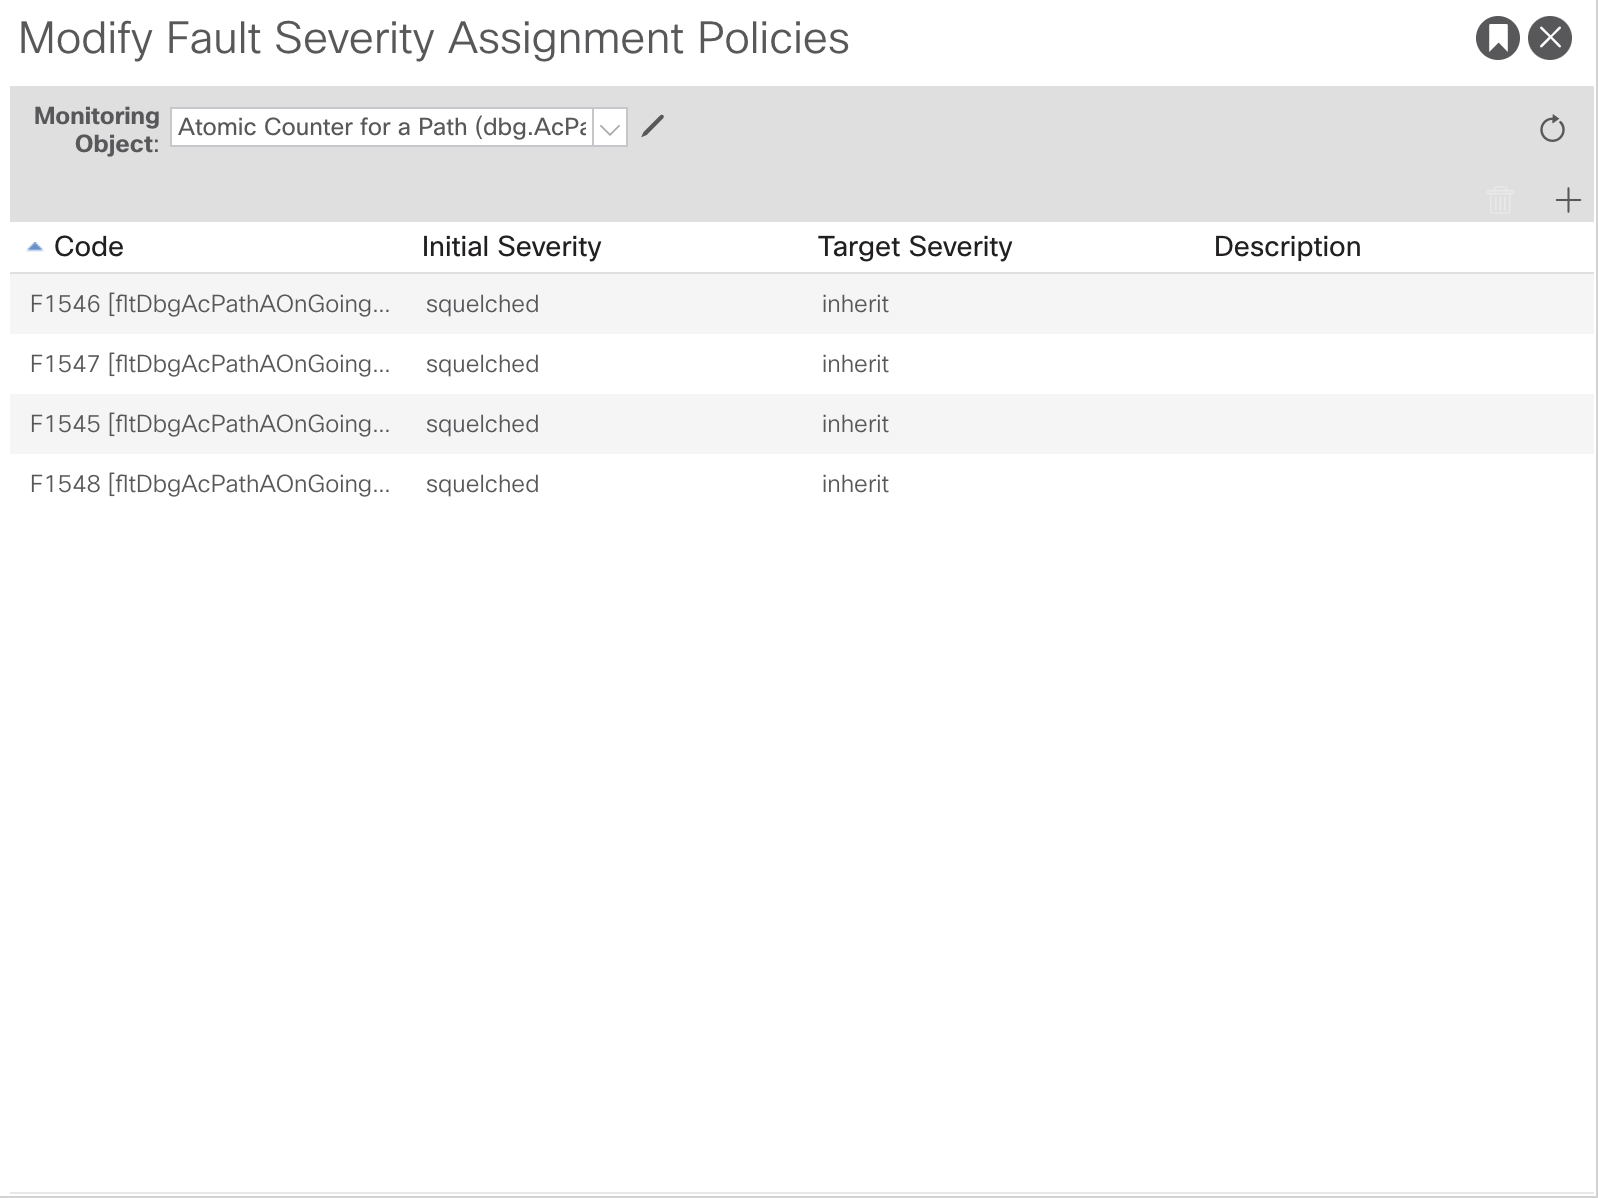Select the F1546 fault code row

click(x=209, y=304)
